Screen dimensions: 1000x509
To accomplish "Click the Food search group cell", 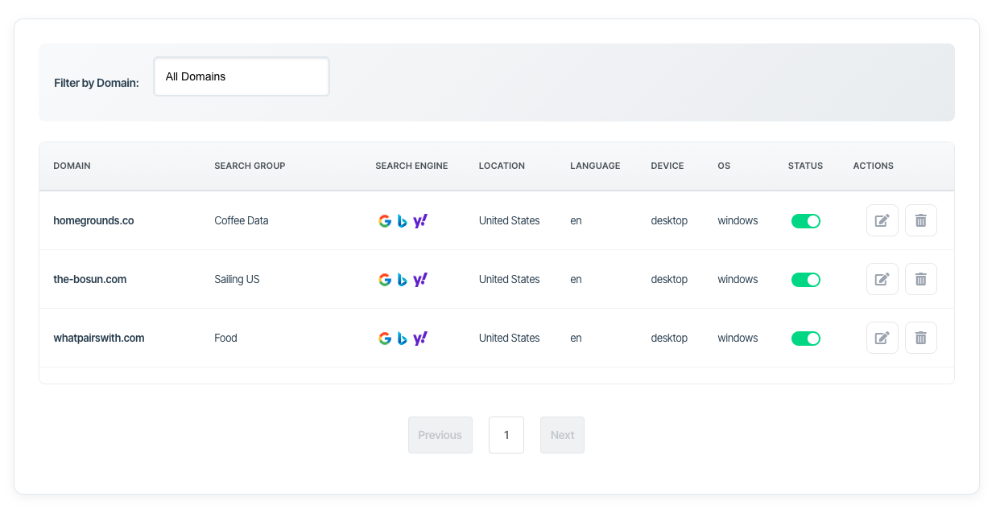I will tap(226, 338).
